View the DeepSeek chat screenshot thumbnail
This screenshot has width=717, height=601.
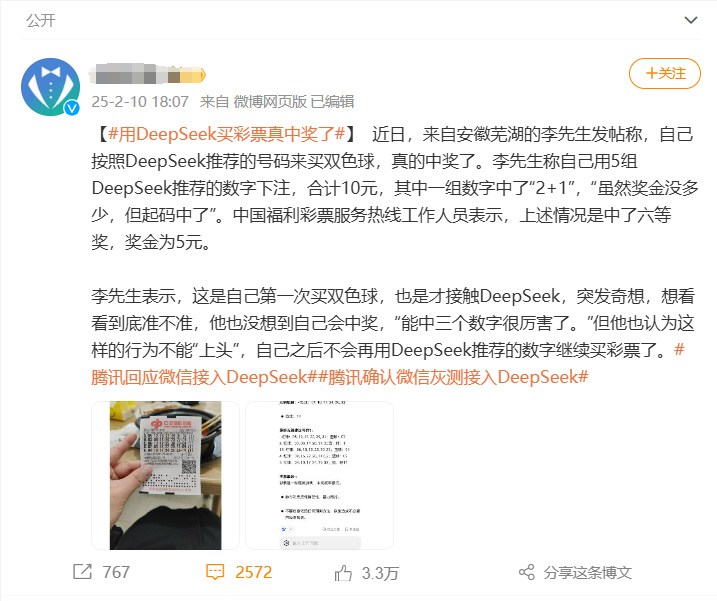[x=319, y=475]
